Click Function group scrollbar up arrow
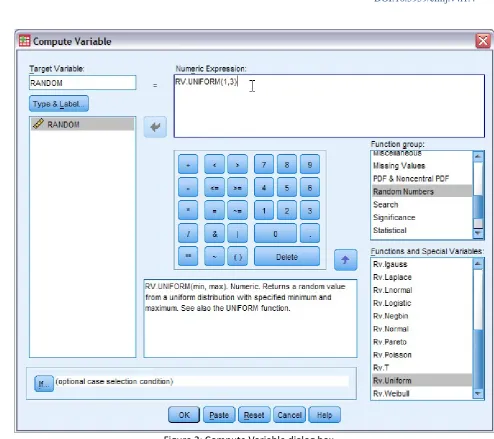Image resolution: width=494 pixels, height=439 pixels. coord(478,156)
